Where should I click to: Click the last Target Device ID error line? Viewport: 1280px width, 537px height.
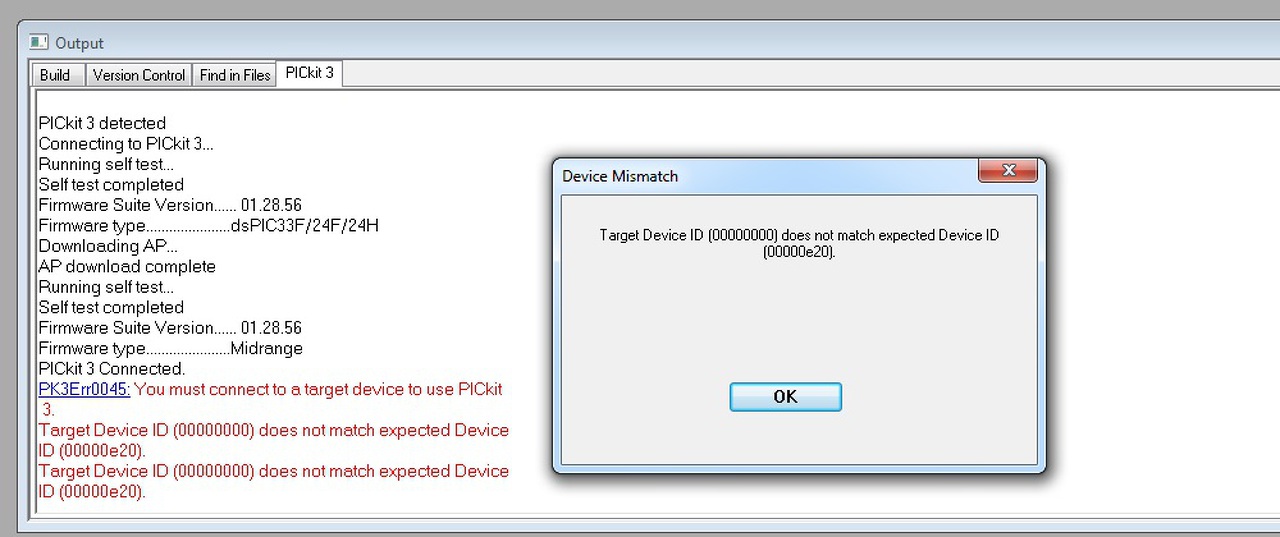coord(273,471)
